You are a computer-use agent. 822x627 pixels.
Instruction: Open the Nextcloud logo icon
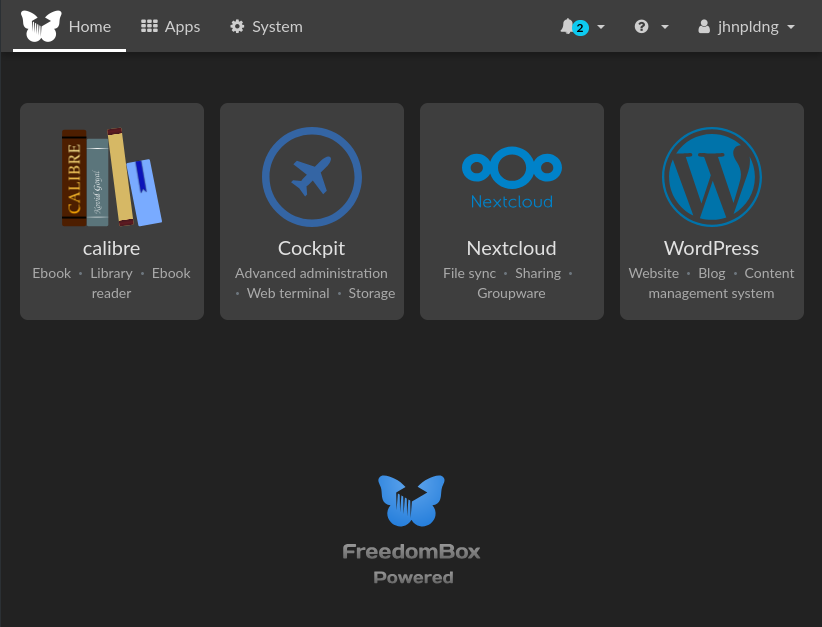tap(512, 177)
